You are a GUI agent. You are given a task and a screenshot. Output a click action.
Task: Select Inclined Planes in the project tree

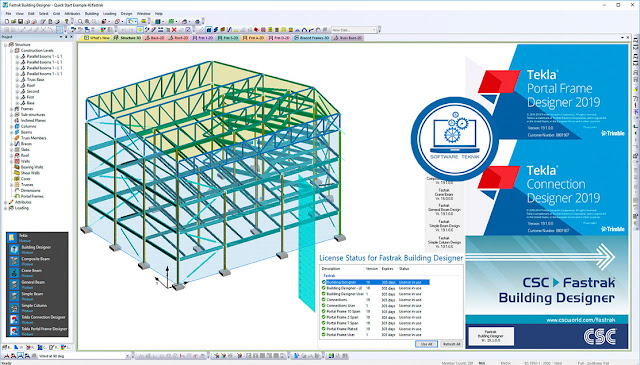point(33,120)
